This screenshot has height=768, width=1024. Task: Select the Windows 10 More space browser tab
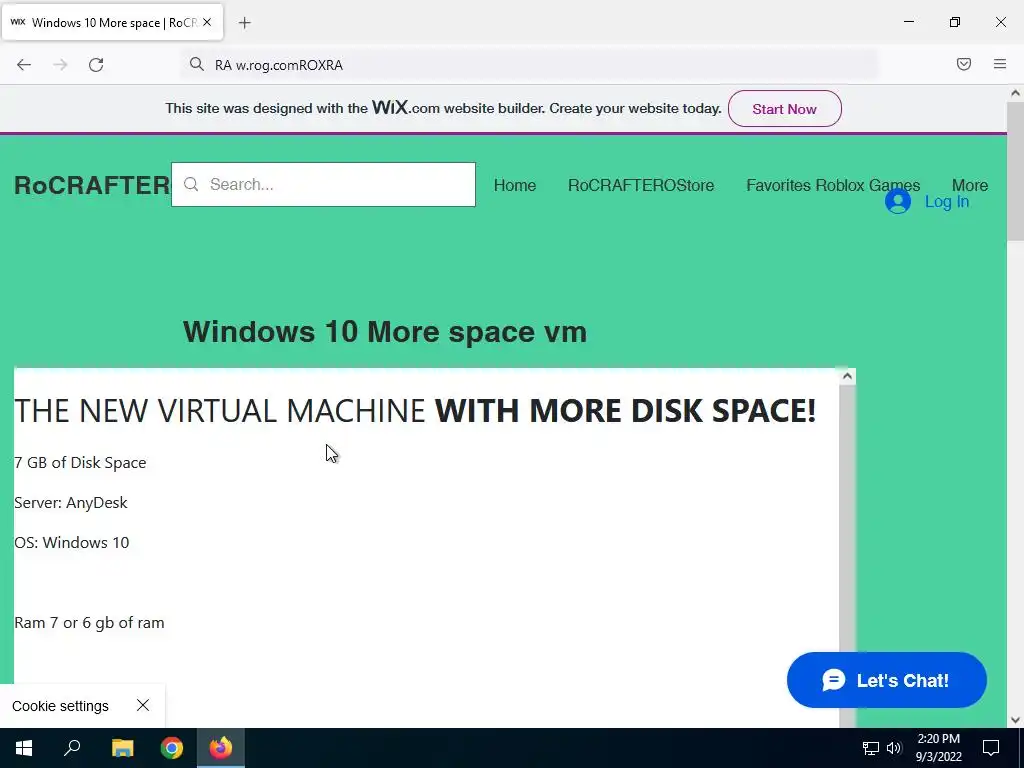point(112,23)
